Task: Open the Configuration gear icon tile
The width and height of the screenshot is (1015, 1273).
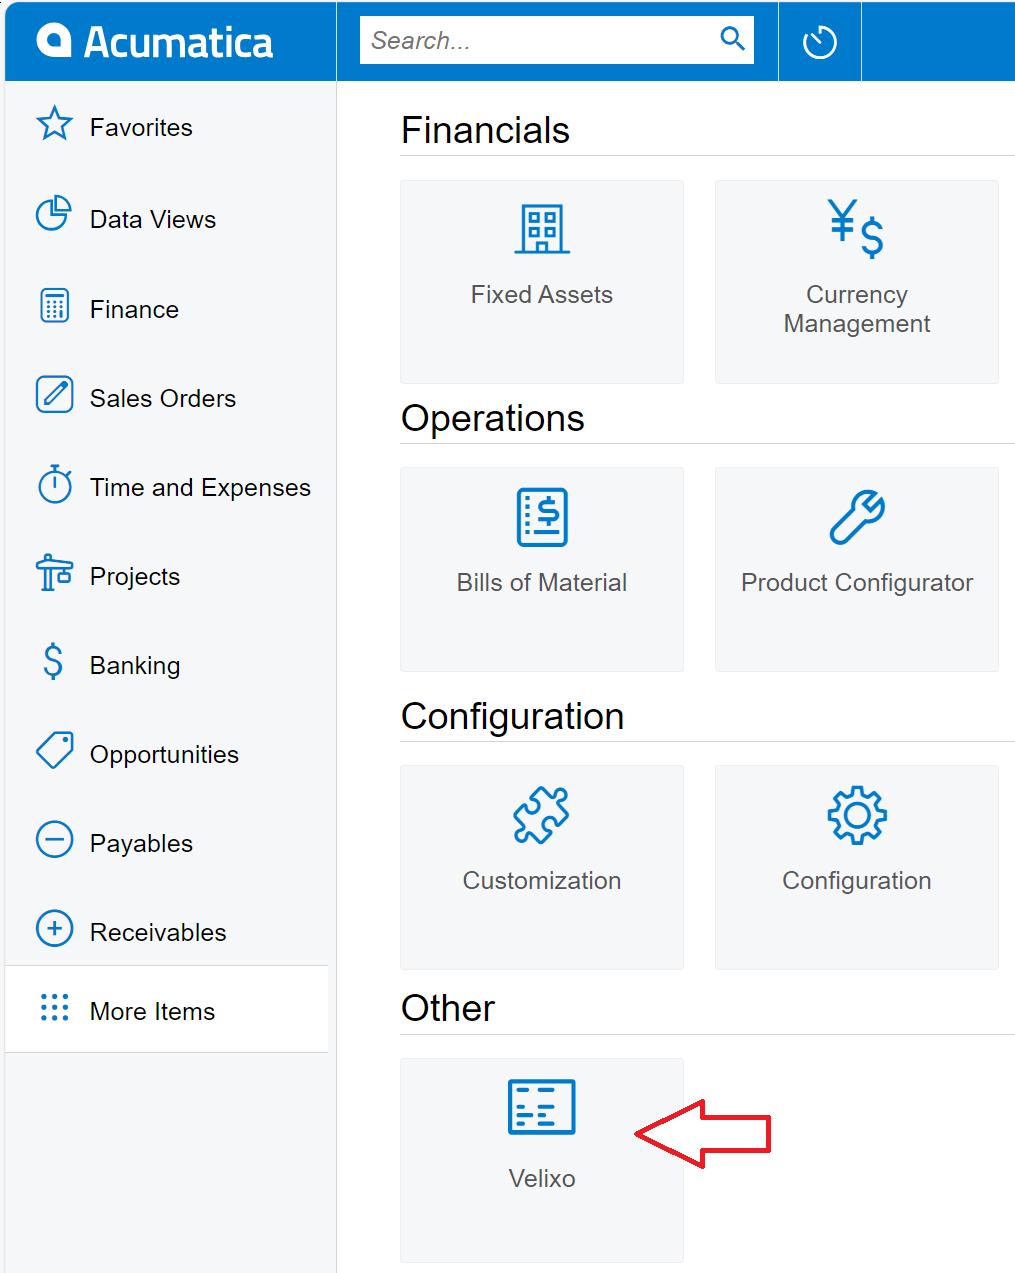Action: tap(857, 815)
